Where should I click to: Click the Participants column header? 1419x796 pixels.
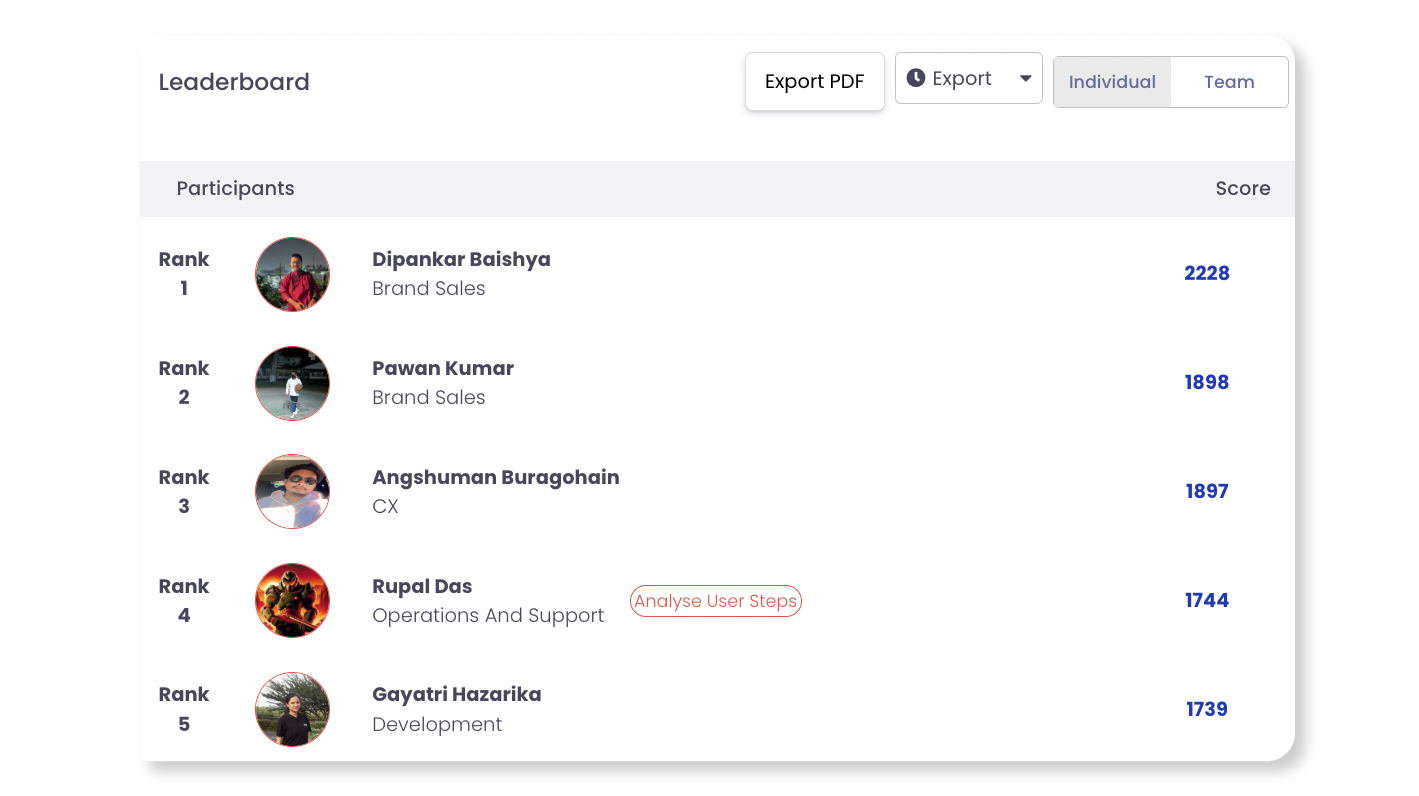coord(235,188)
